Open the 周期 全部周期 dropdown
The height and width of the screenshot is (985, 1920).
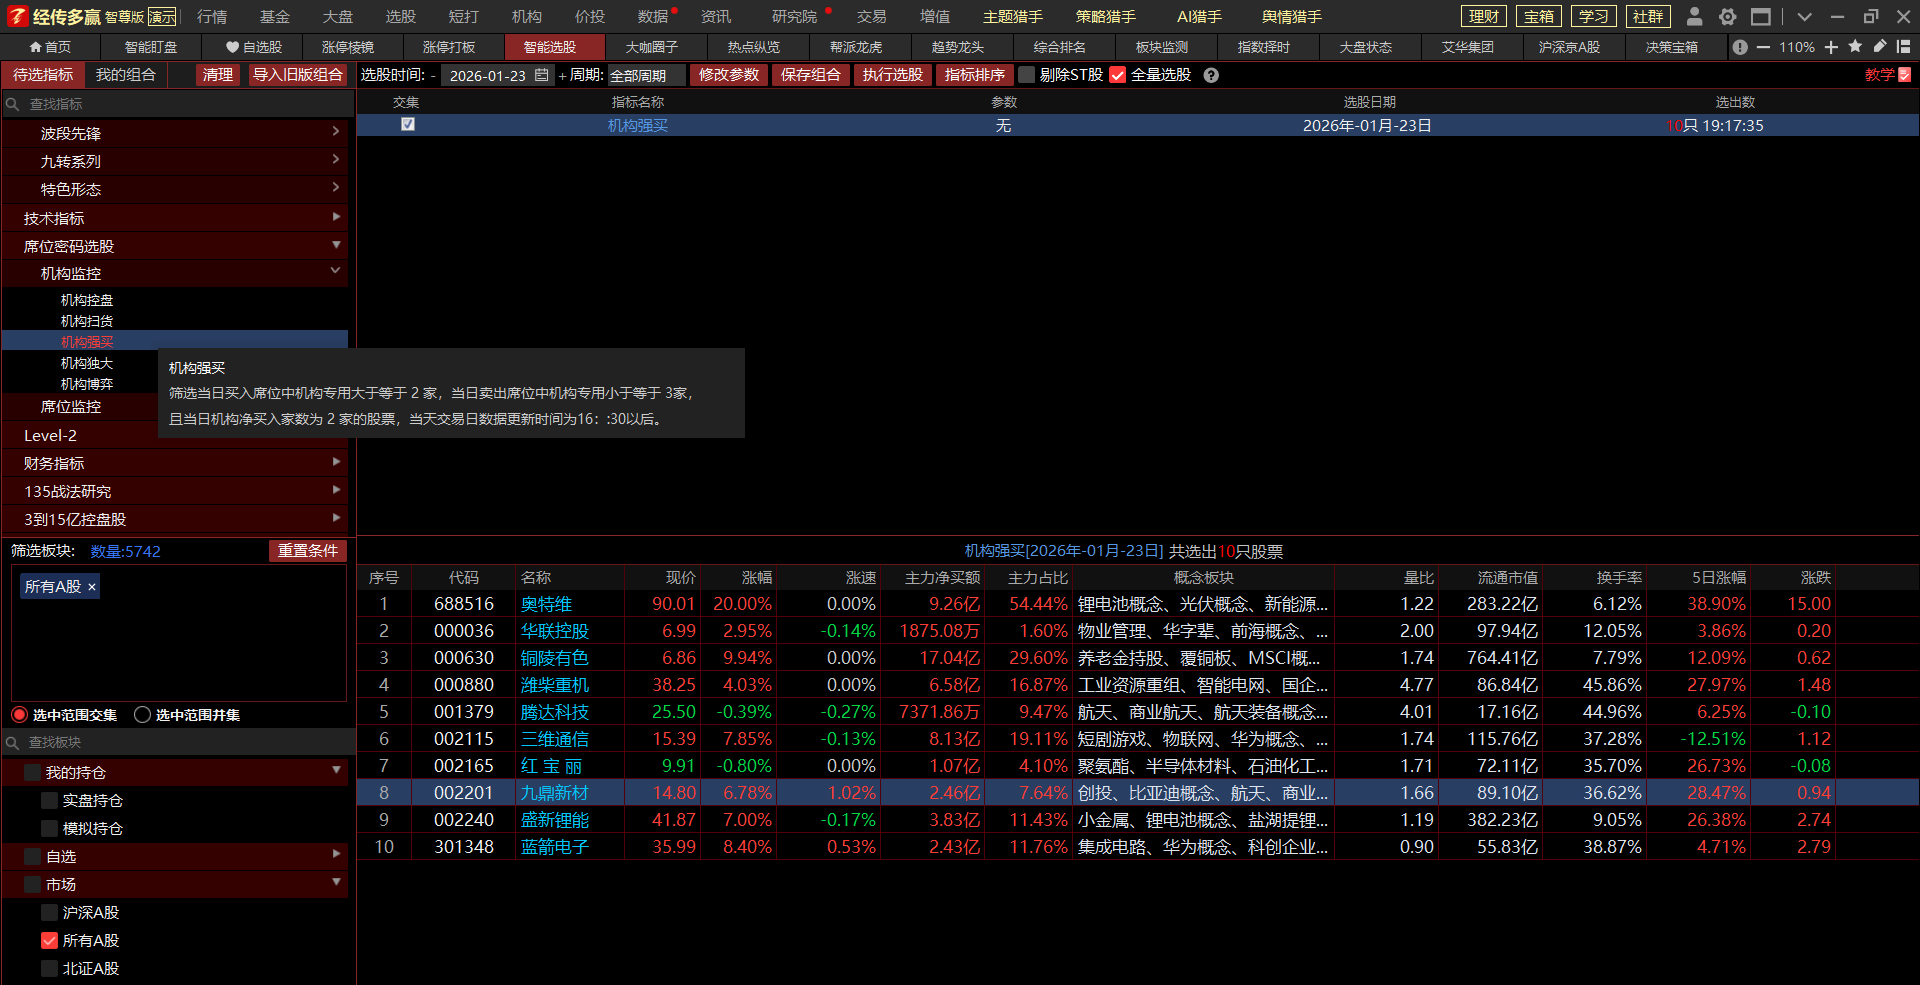[x=646, y=75]
